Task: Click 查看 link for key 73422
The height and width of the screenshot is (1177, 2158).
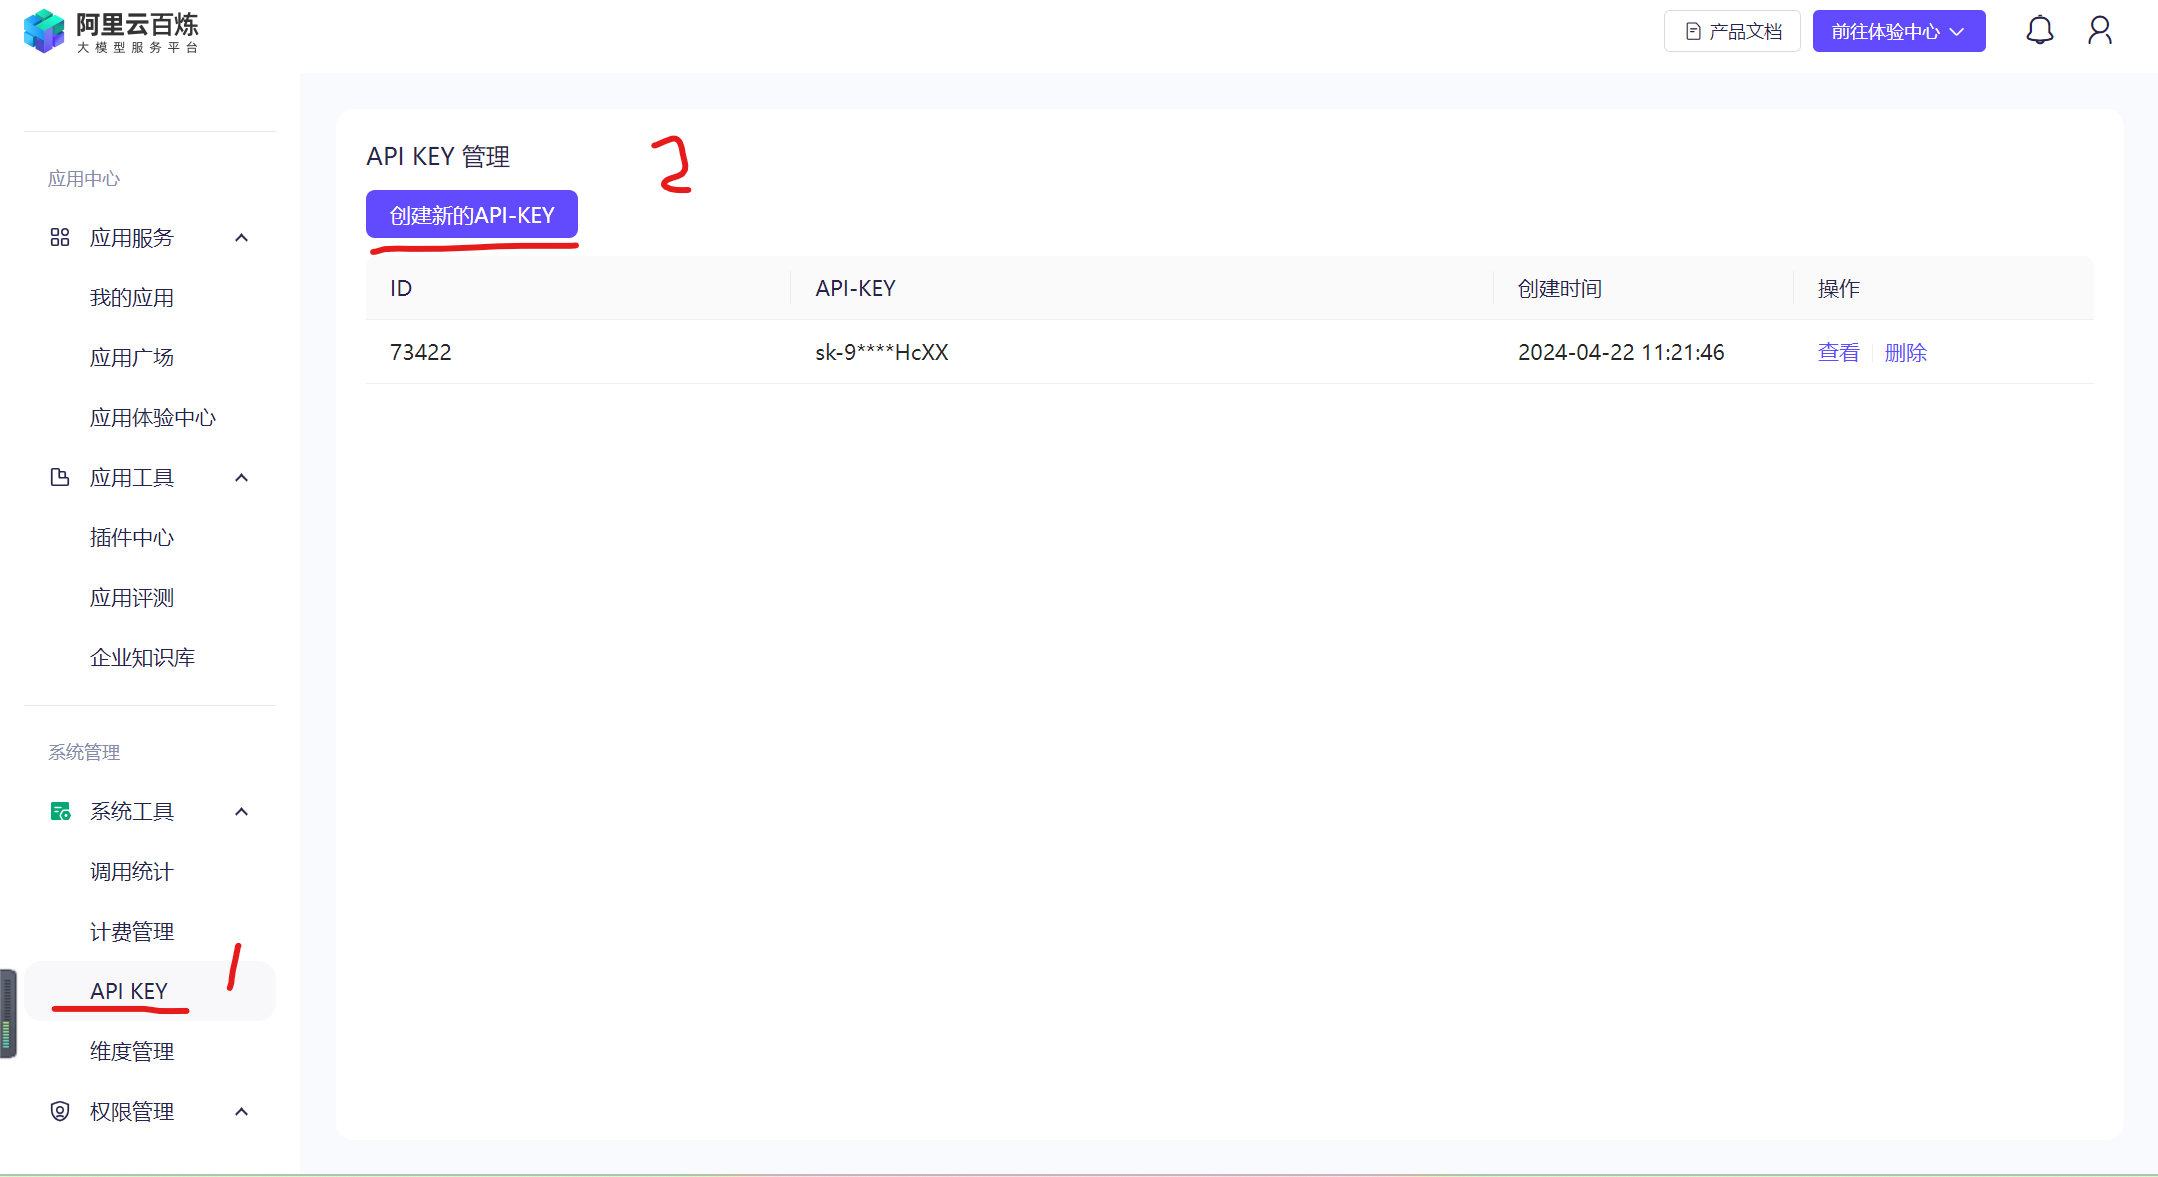Action: pyautogui.click(x=1838, y=352)
